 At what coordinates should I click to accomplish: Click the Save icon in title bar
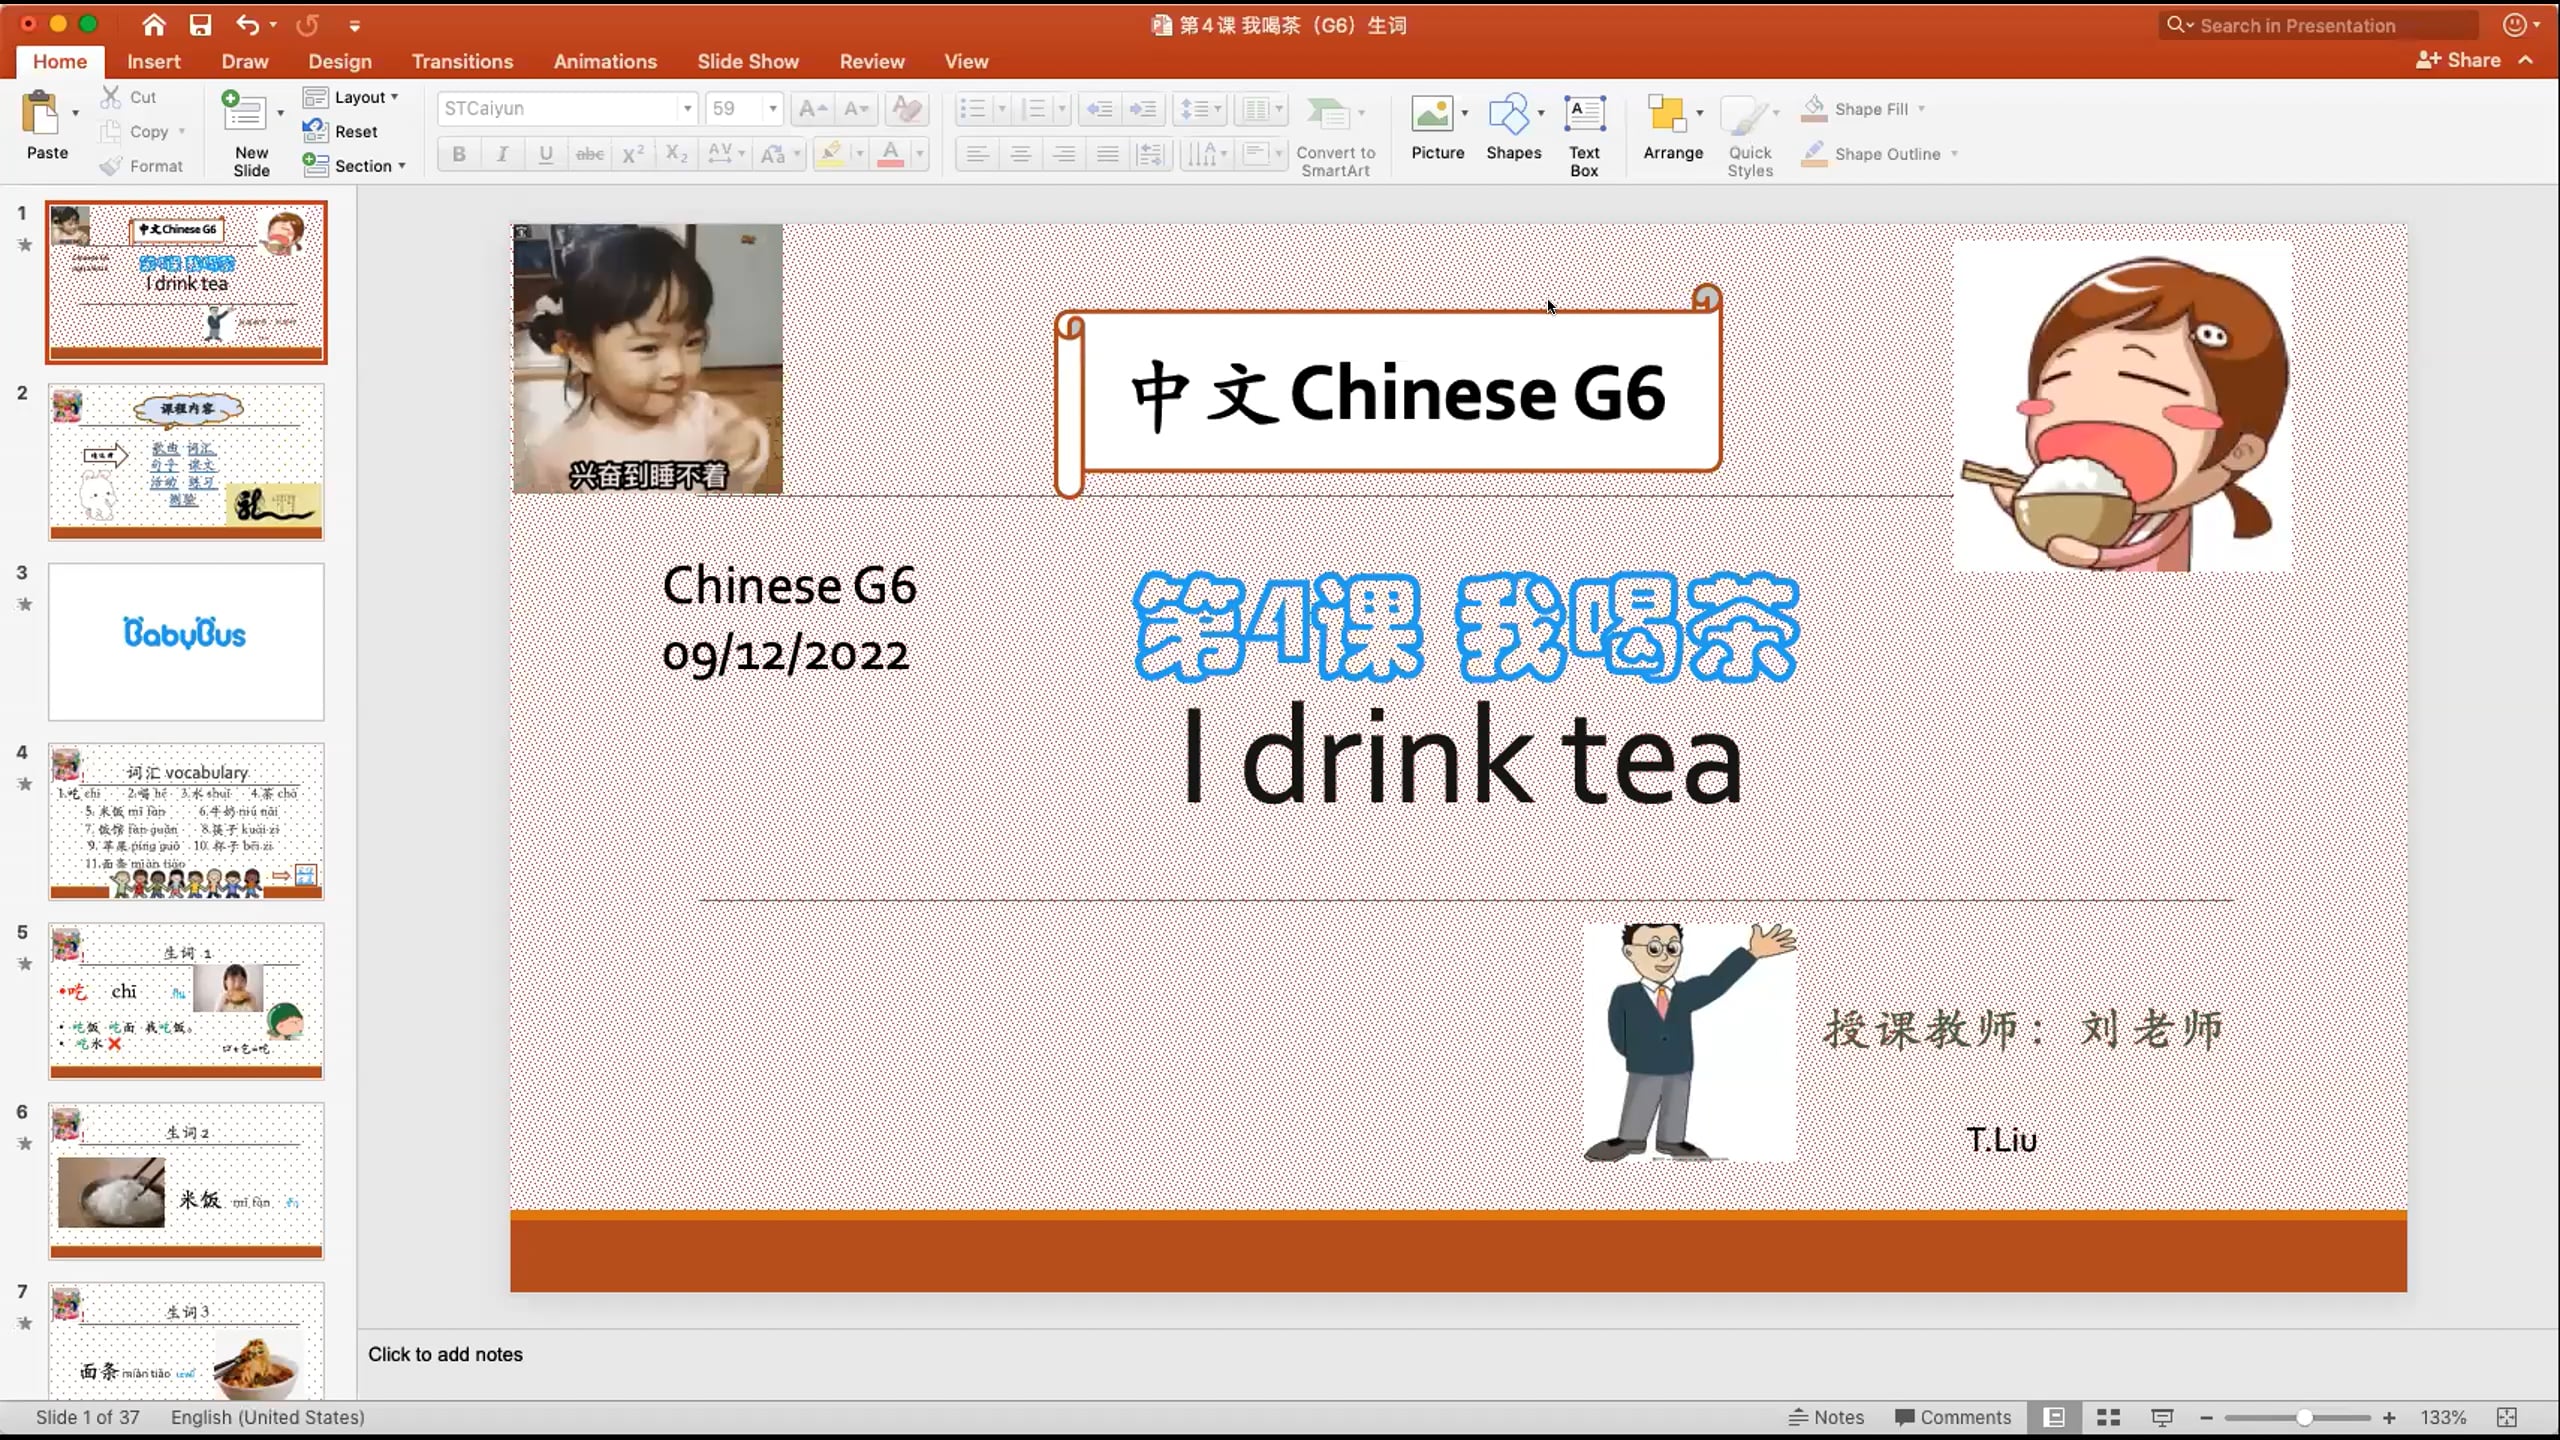coord(201,25)
